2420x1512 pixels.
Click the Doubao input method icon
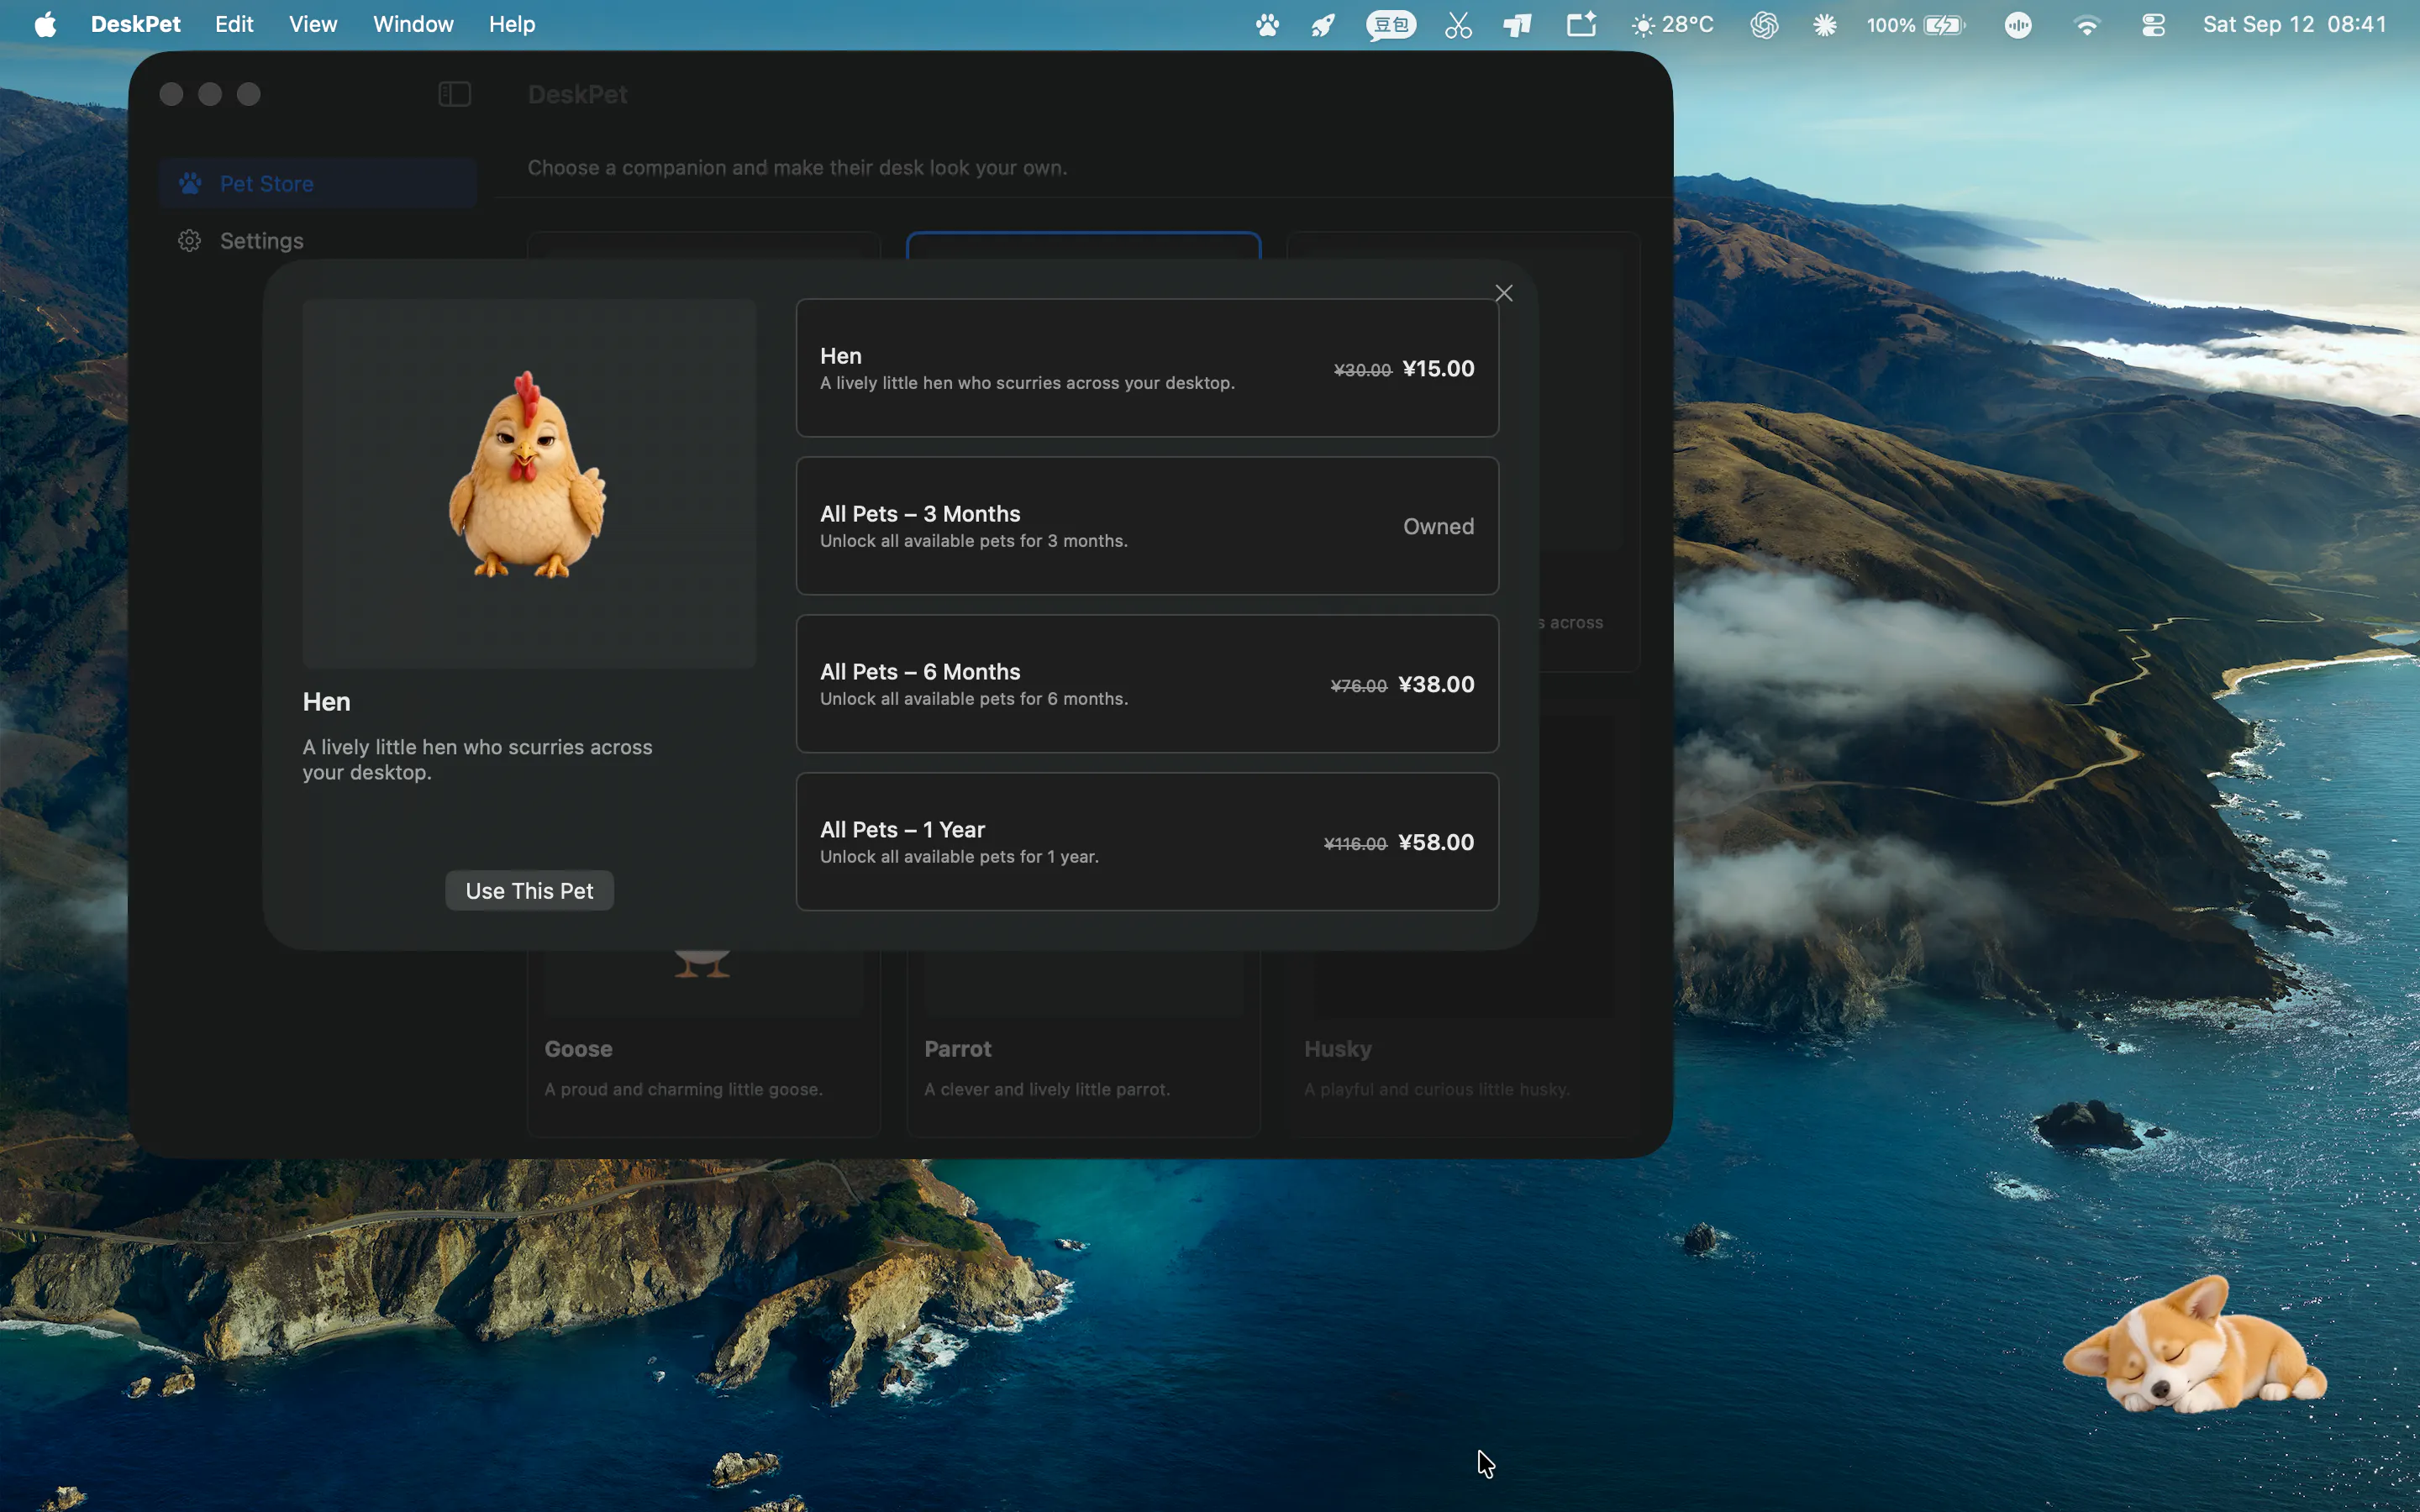click(1391, 25)
